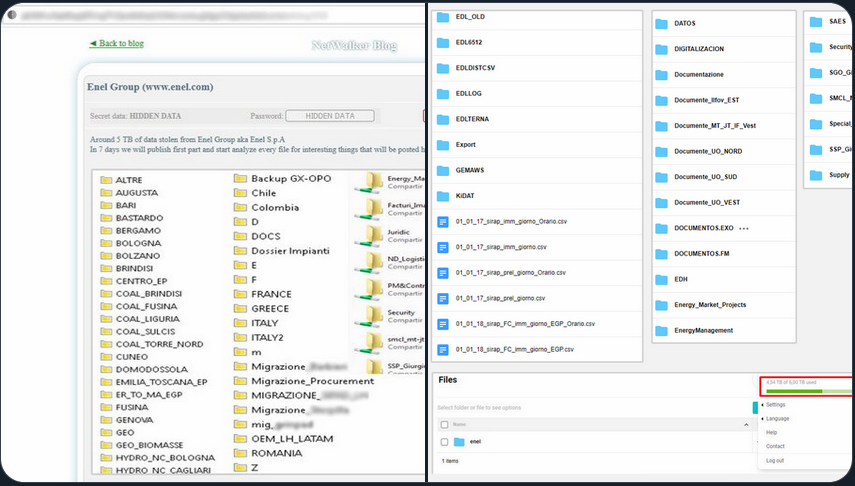Select the EMILIA_TOSCANA_EP folder name
This screenshot has height=486, width=855.
[x=161, y=382]
